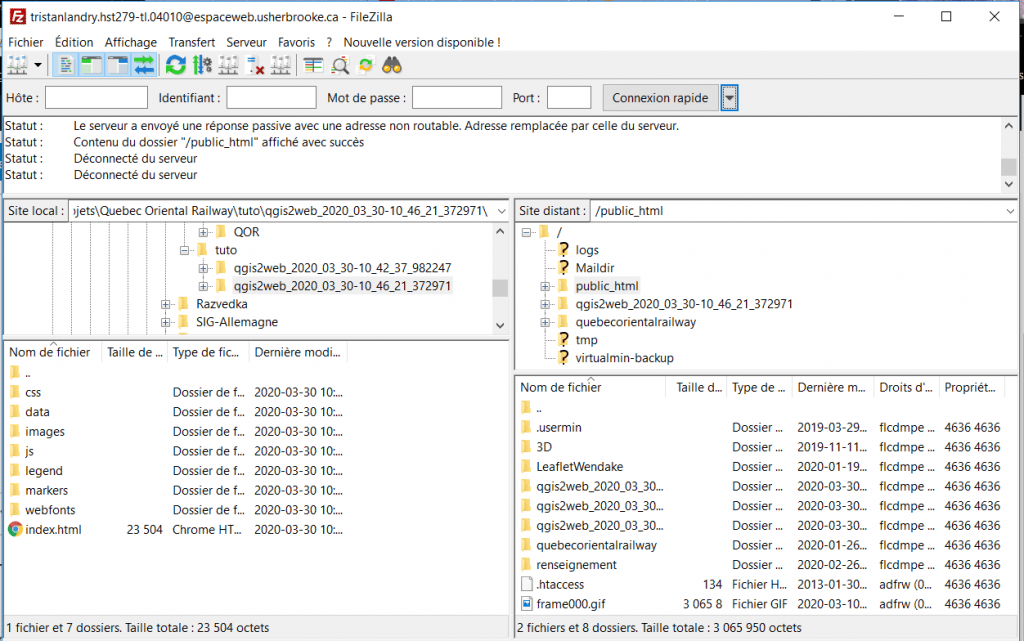The width and height of the screenshot is (1024, 641).
Task: Select Maildir in remote tree
Action: click(x=594, y=268)
